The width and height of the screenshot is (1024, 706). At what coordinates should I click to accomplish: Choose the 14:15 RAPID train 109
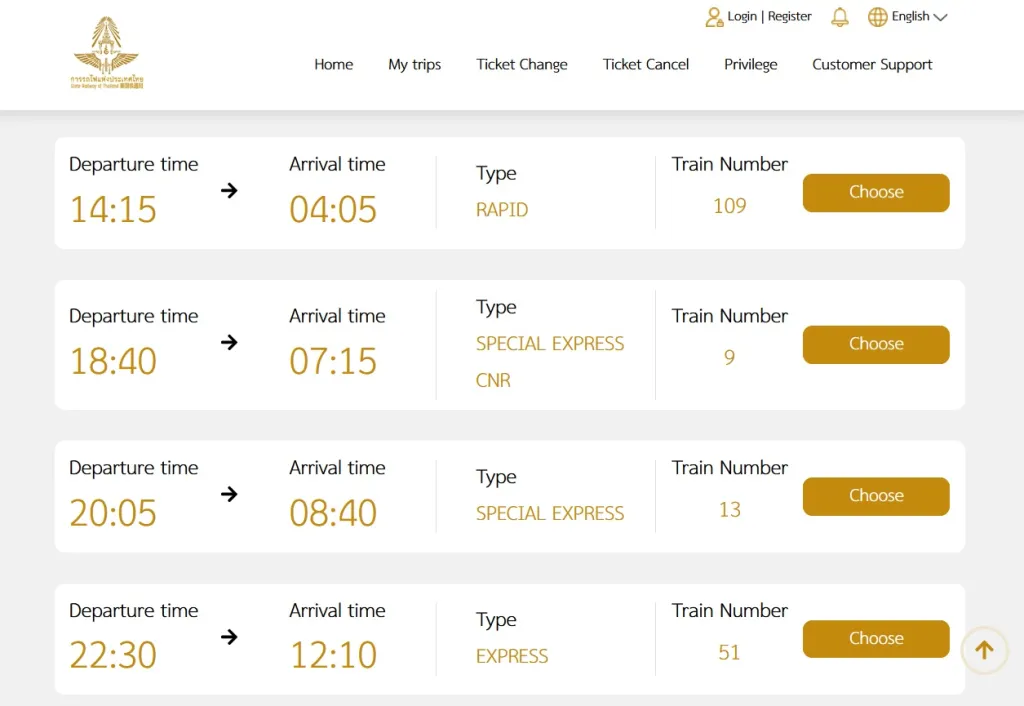point(876,193)
